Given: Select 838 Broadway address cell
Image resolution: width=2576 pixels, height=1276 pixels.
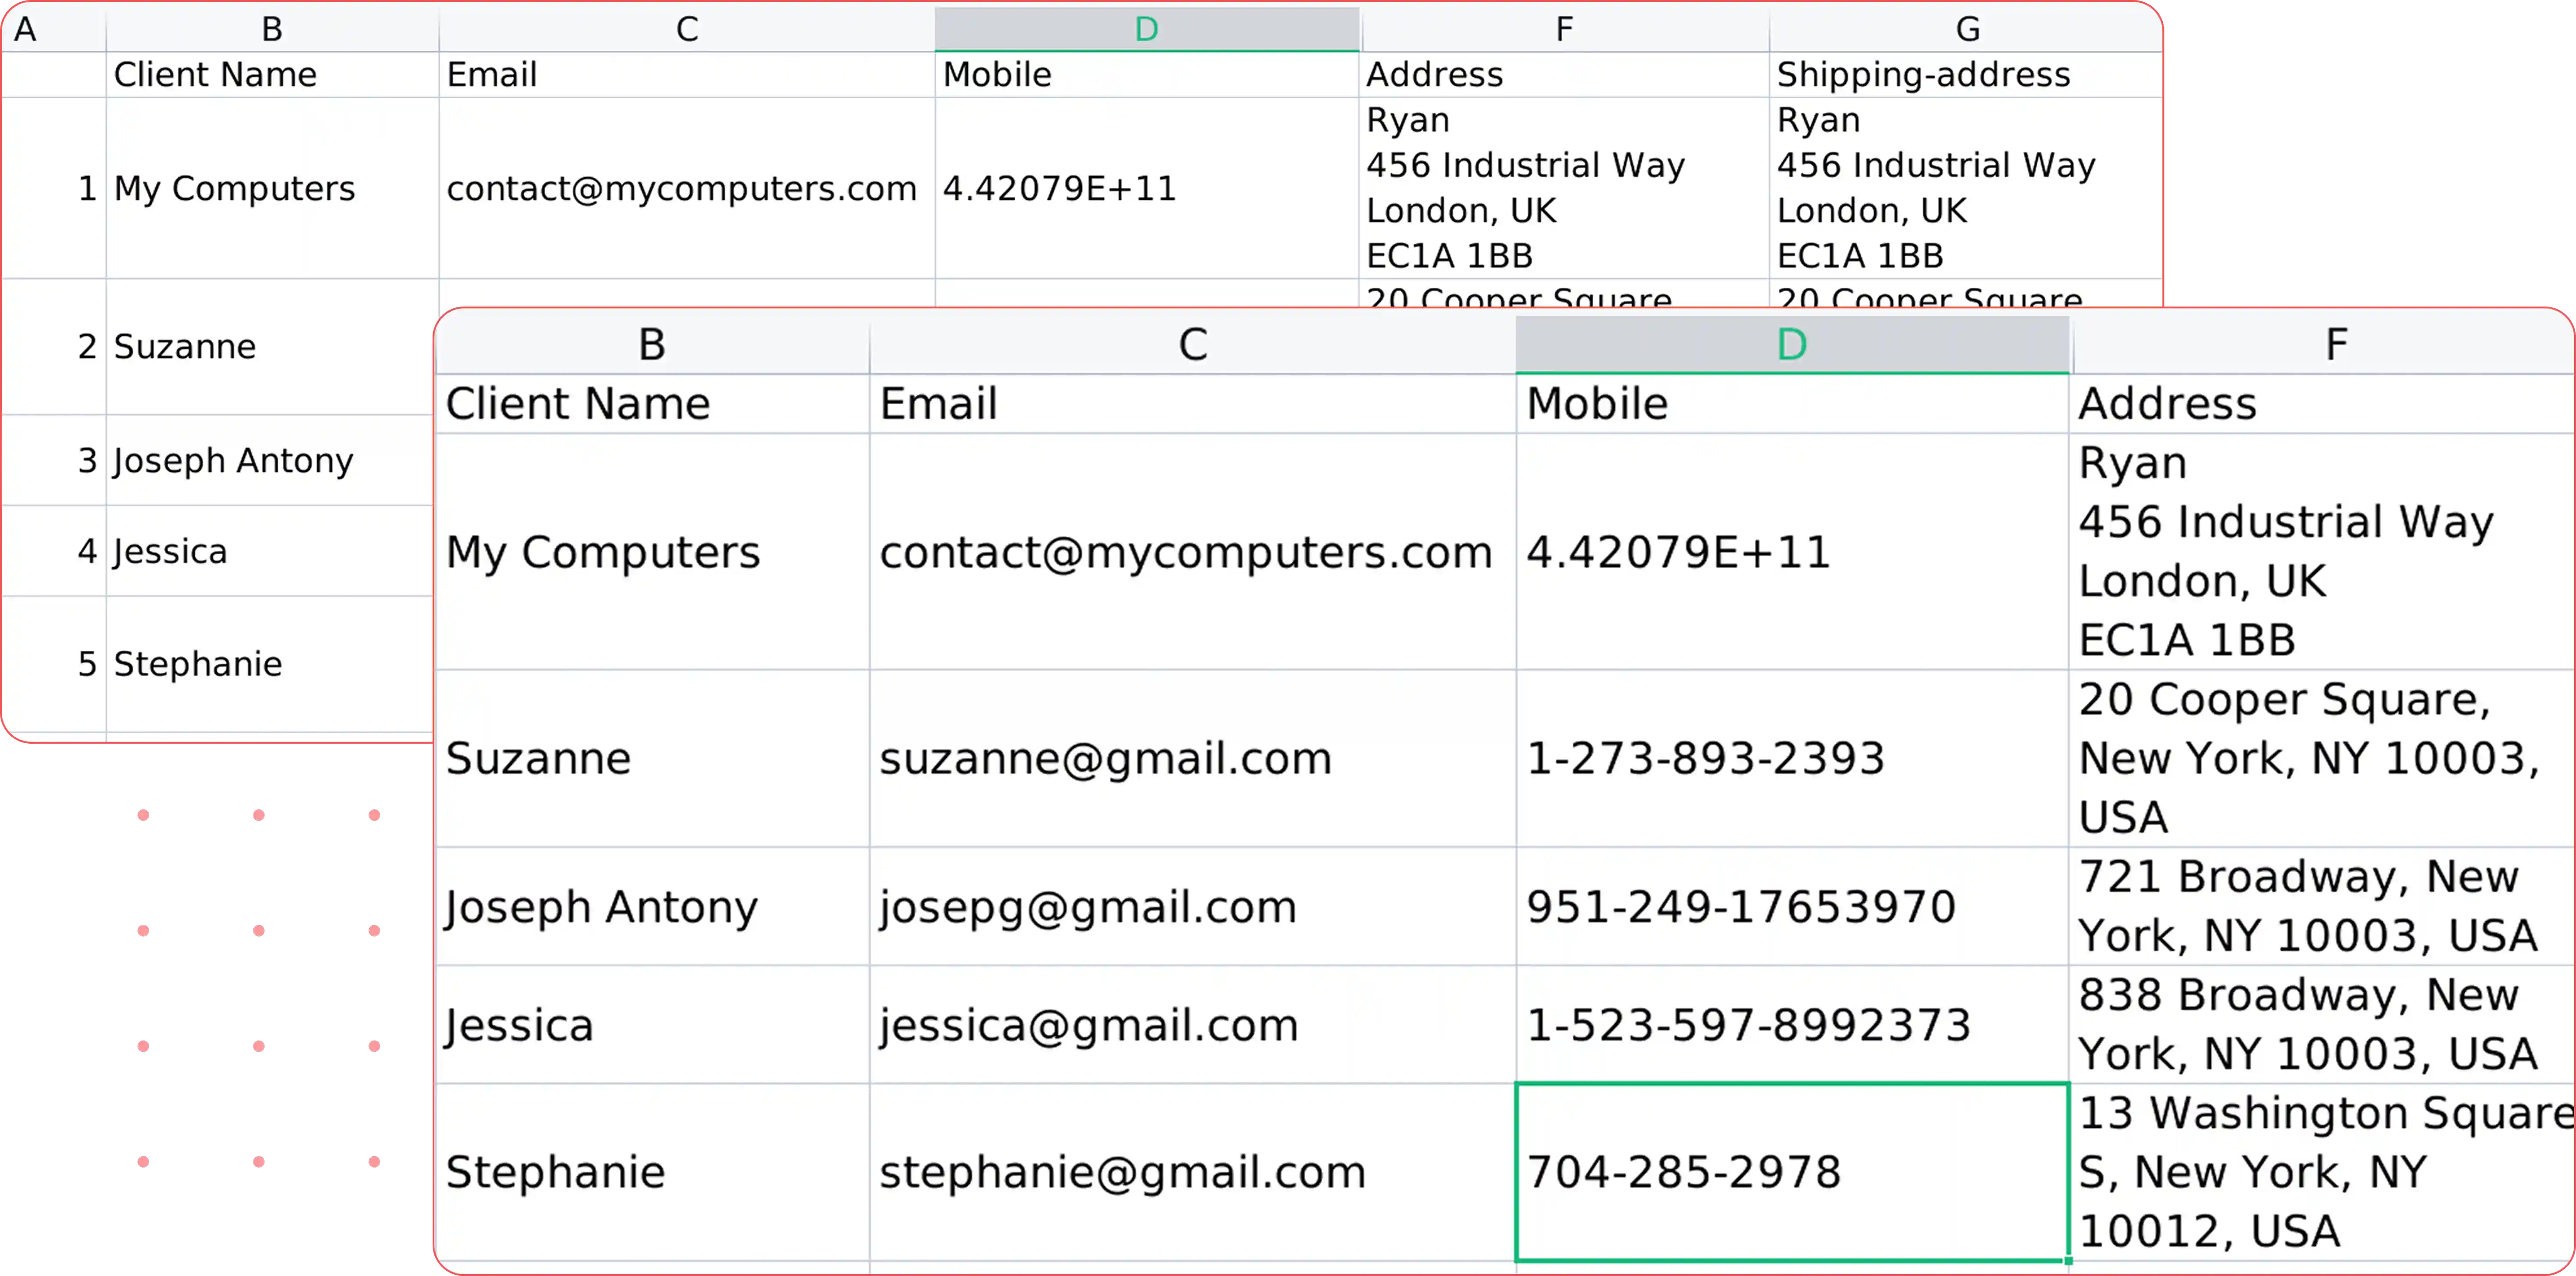Looking at the screenshot, I should click(x=2322, y=1024).
